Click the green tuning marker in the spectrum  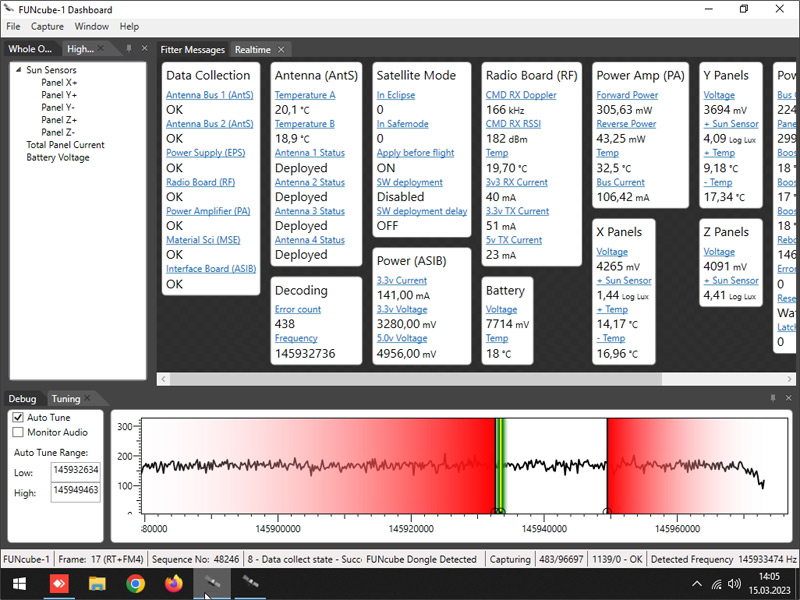point(500,465)
